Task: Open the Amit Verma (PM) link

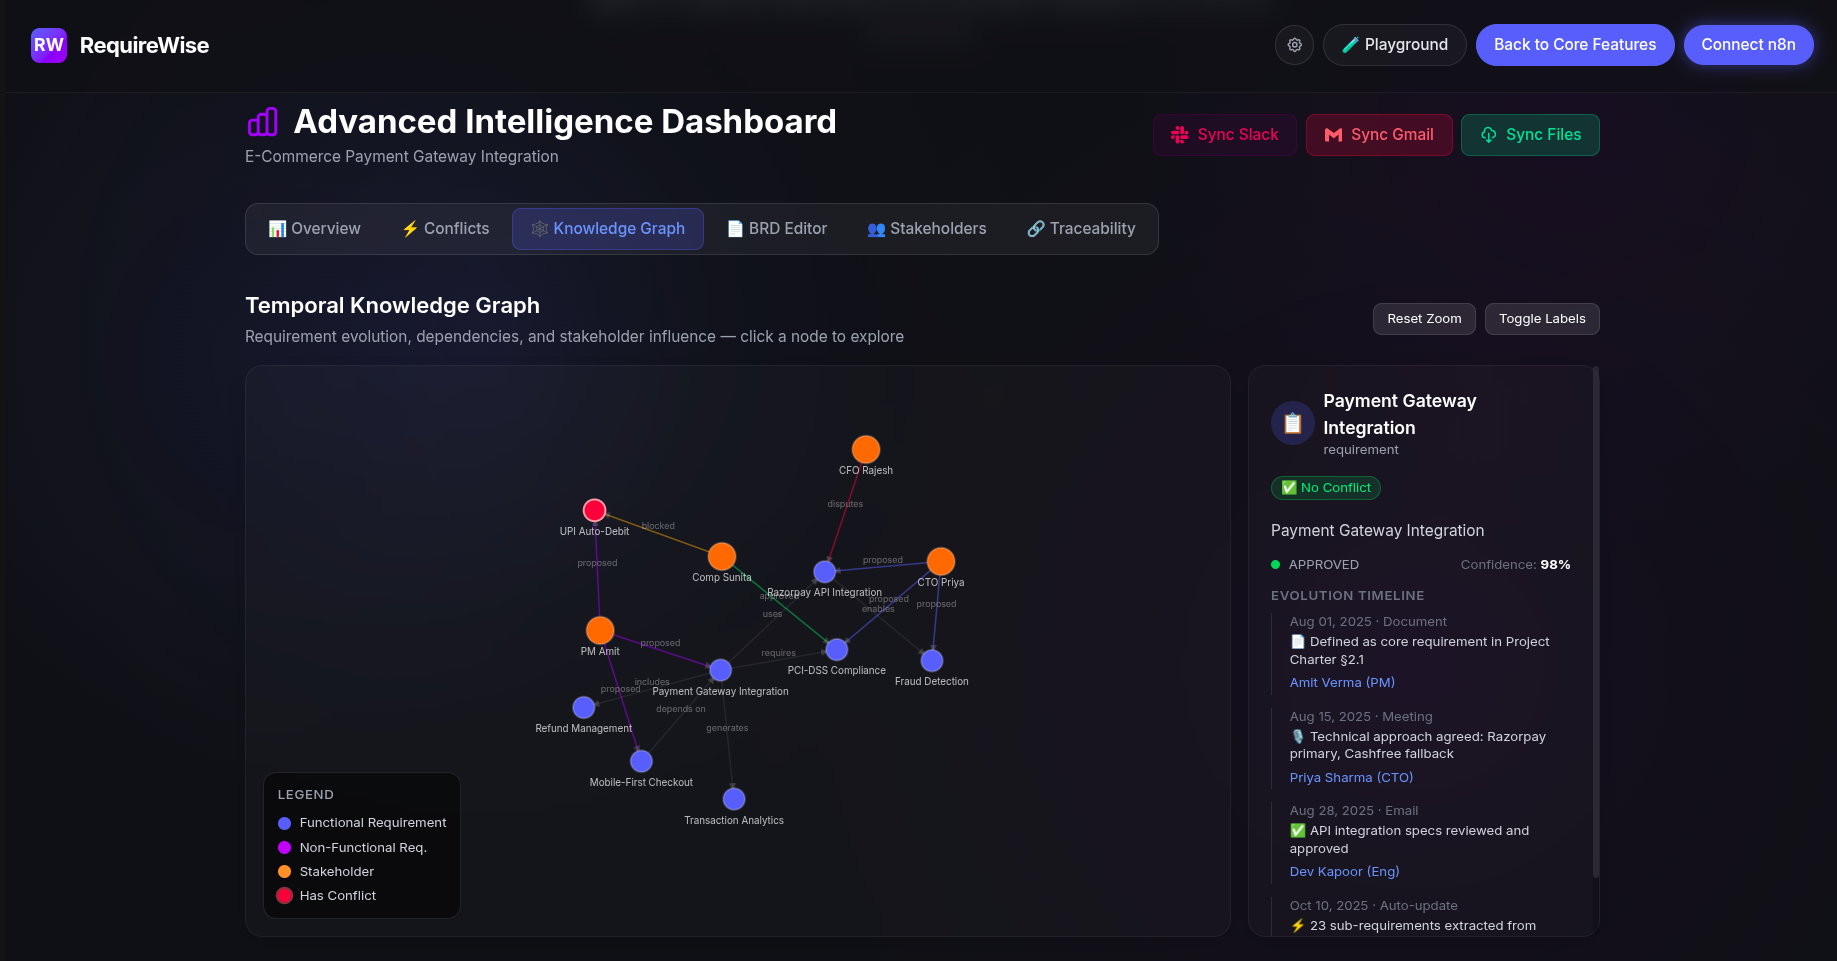Action: [x=1341, y=683]
